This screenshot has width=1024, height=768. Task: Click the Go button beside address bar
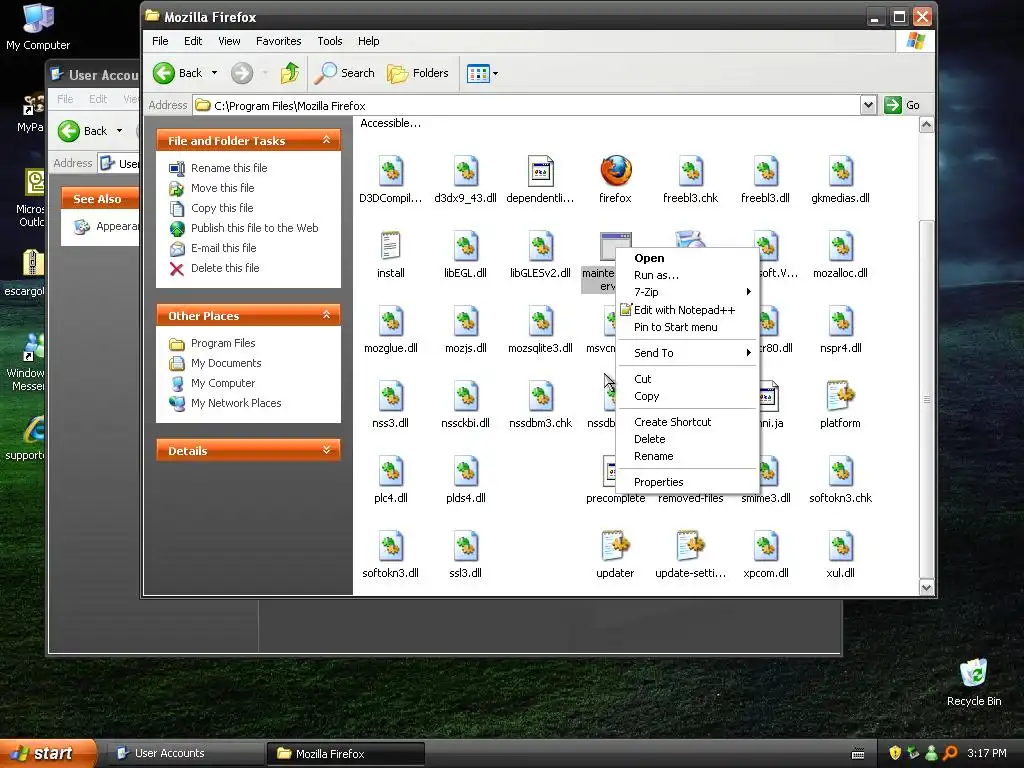[902, 105]
